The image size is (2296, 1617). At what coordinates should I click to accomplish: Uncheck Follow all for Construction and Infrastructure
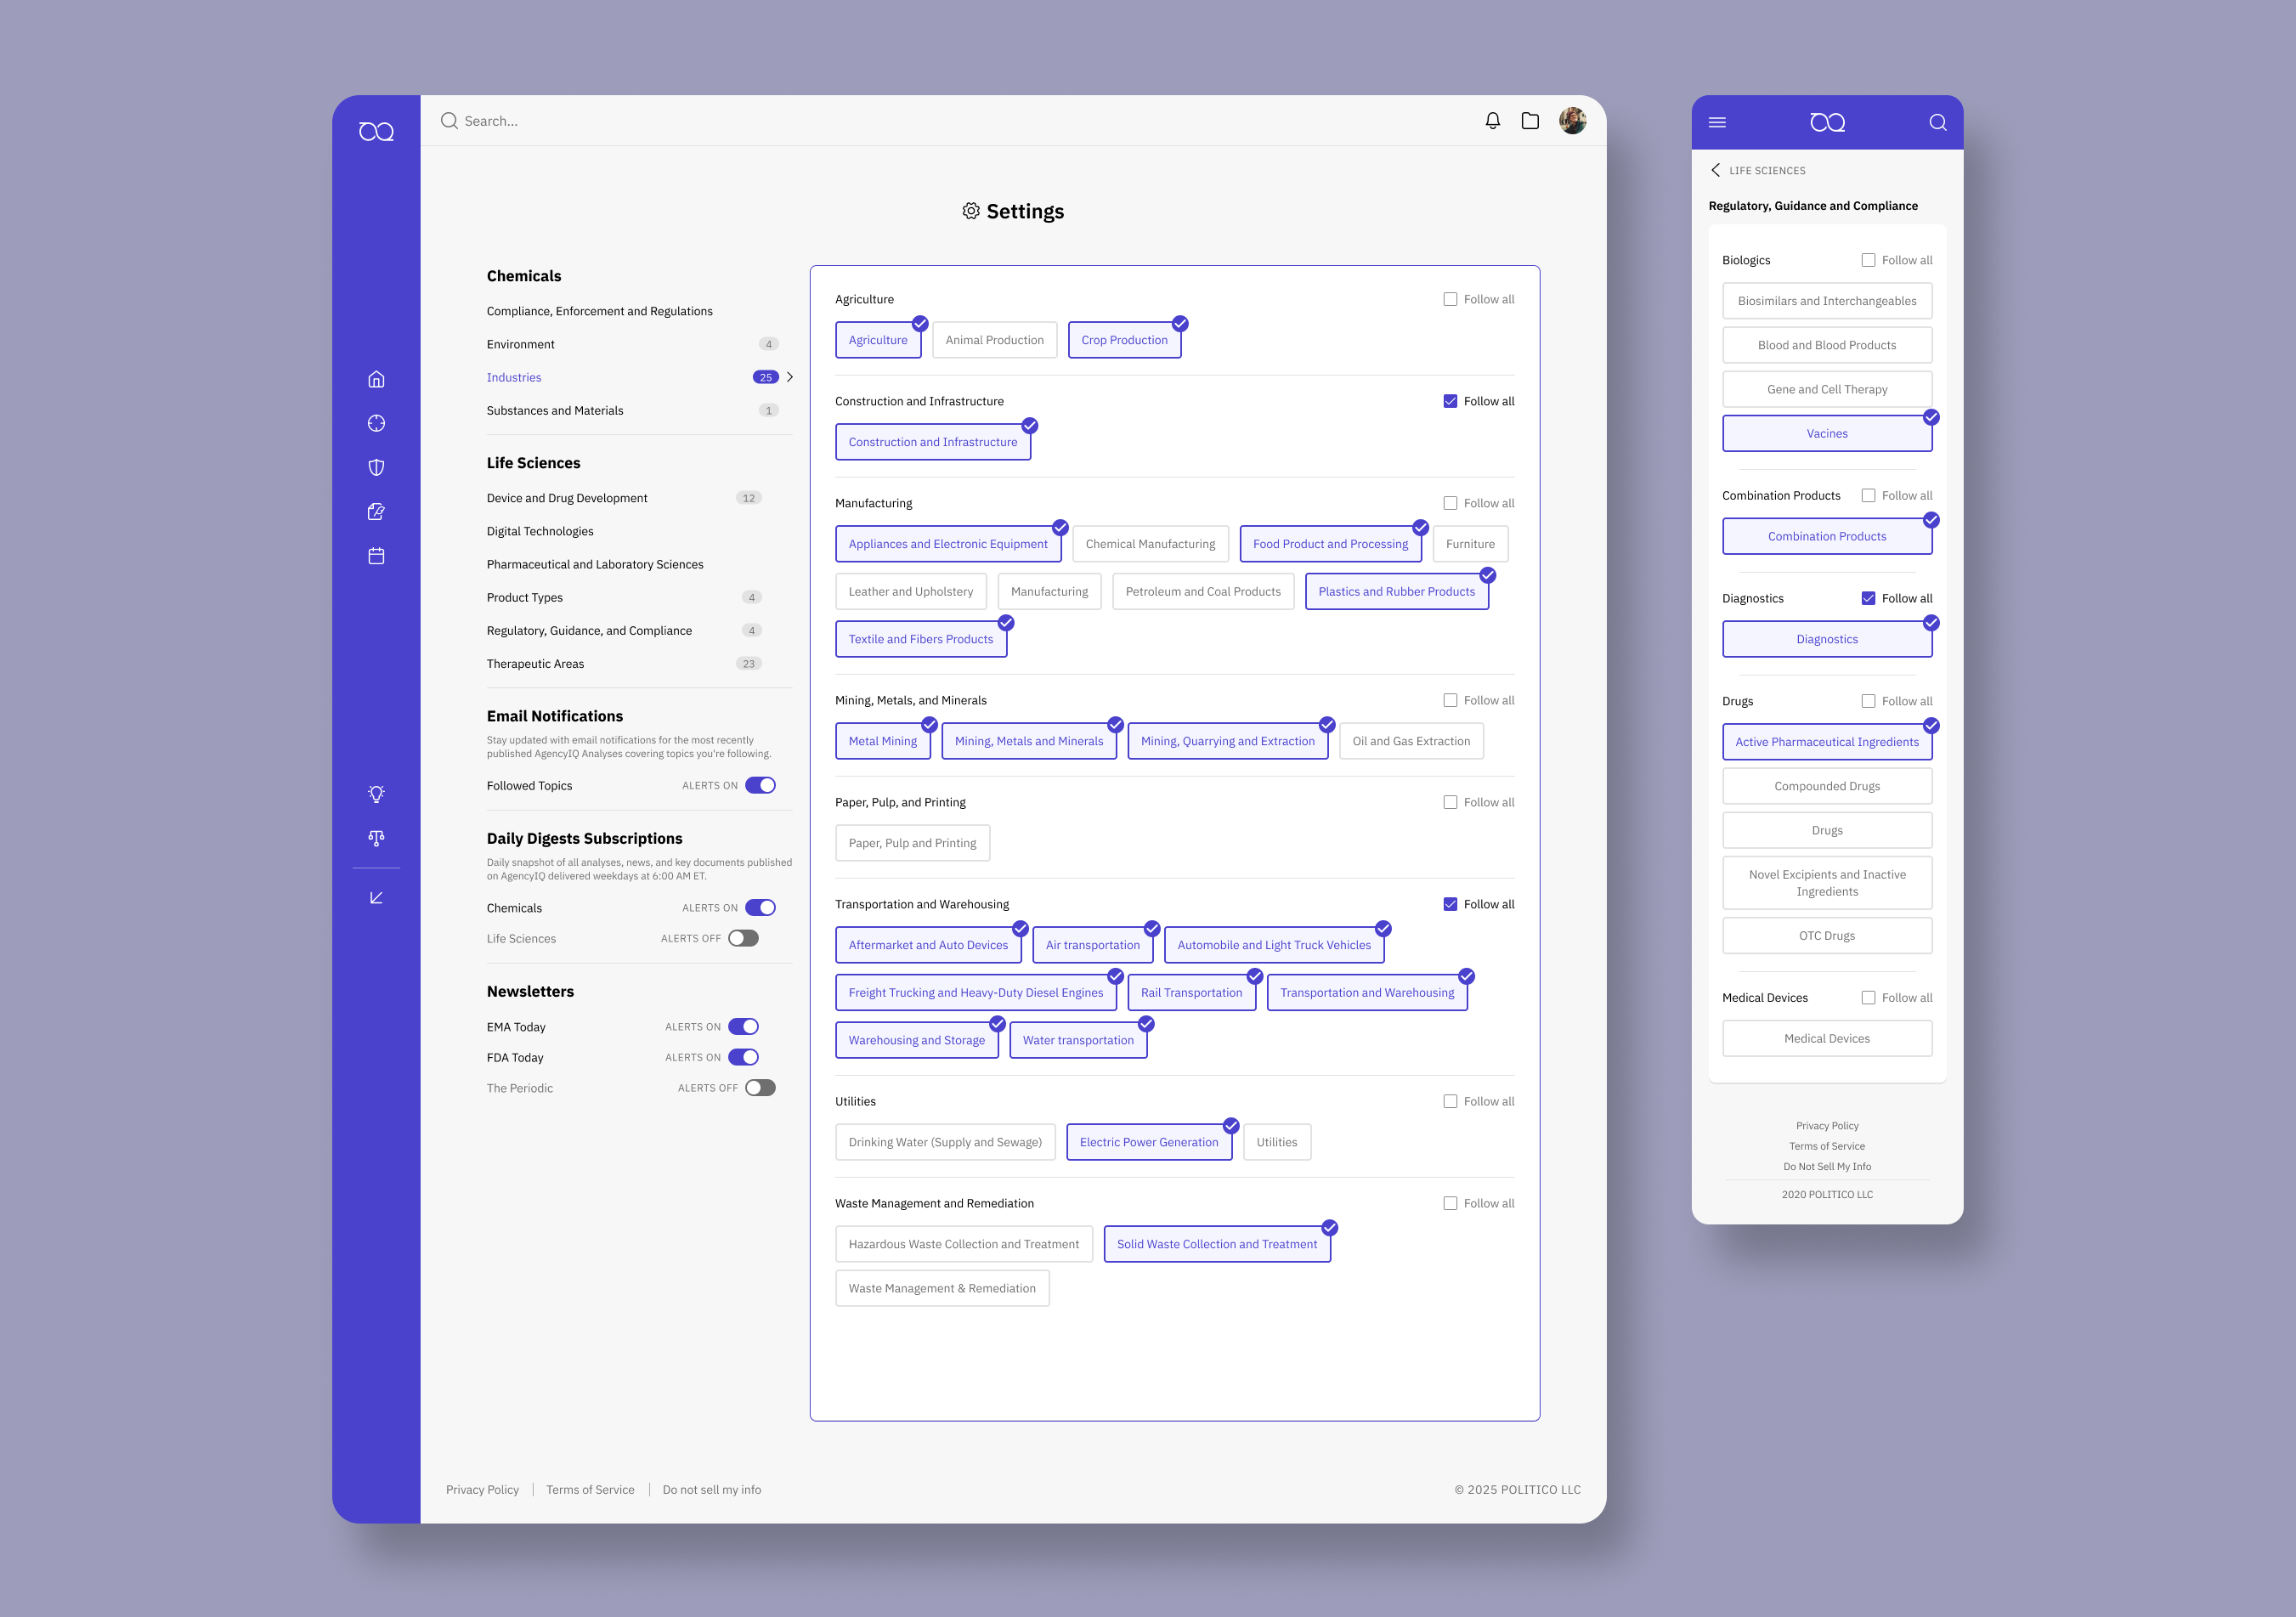1450,401
